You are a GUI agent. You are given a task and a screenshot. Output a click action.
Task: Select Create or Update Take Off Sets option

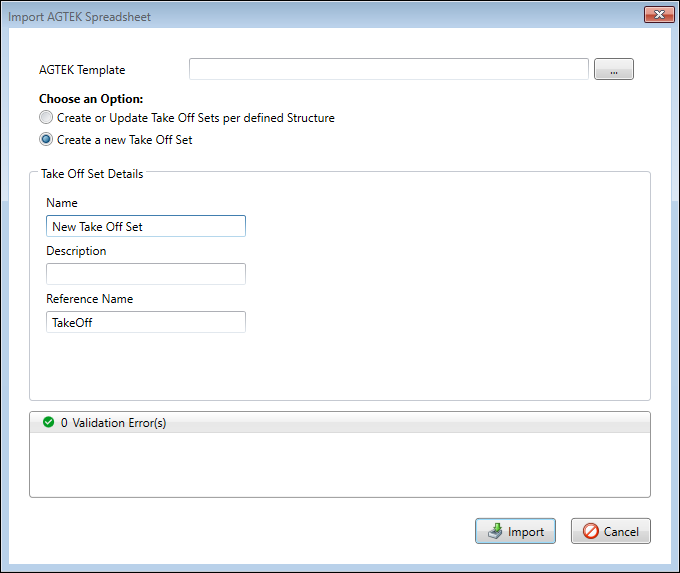[46, 118]
